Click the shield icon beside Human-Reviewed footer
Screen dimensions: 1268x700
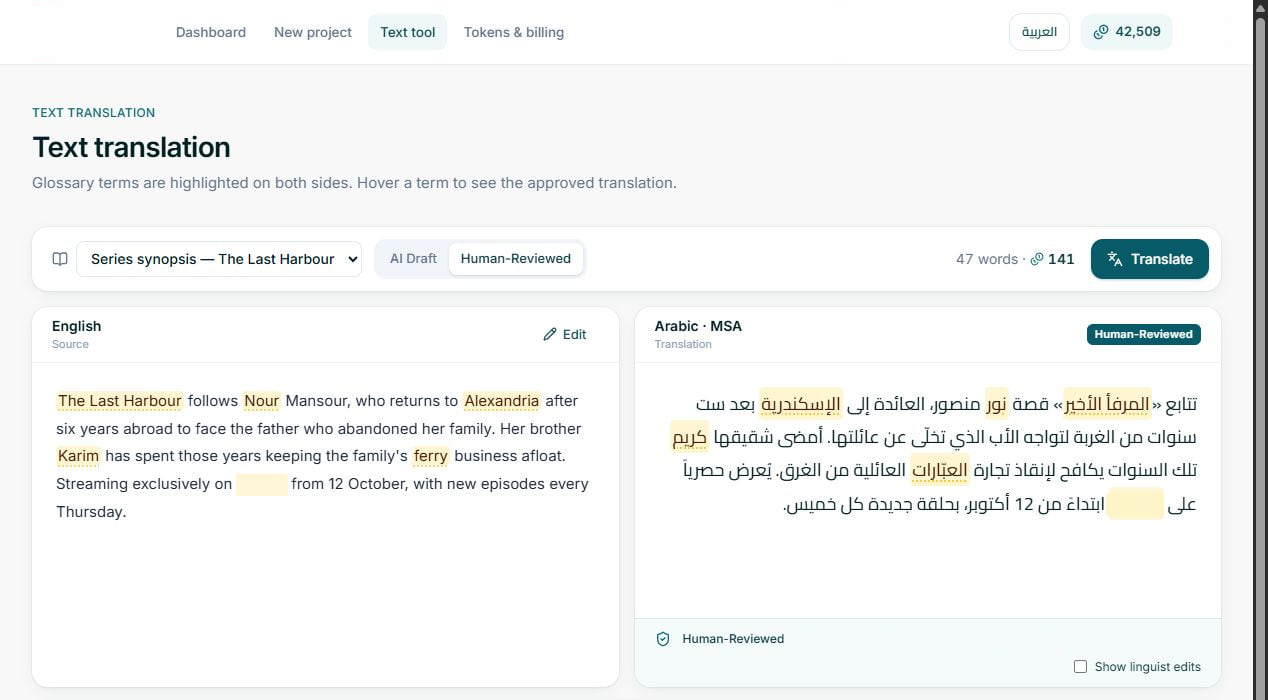coord(663,639)
